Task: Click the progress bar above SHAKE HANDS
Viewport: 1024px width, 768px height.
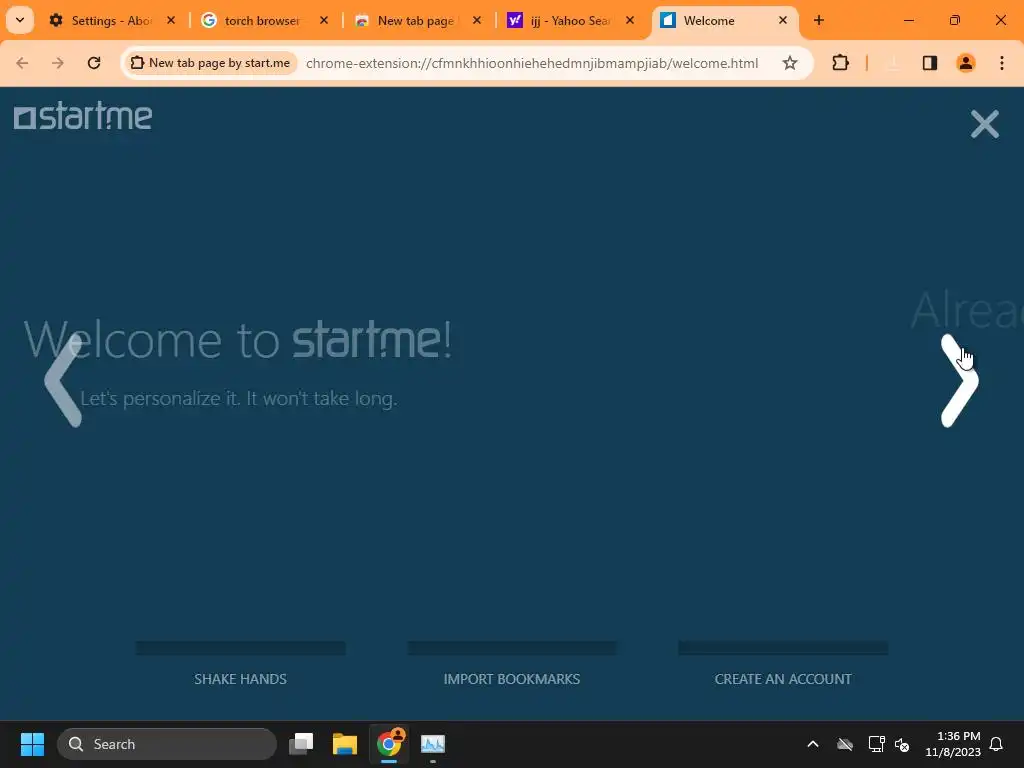Action: point(240,648)
